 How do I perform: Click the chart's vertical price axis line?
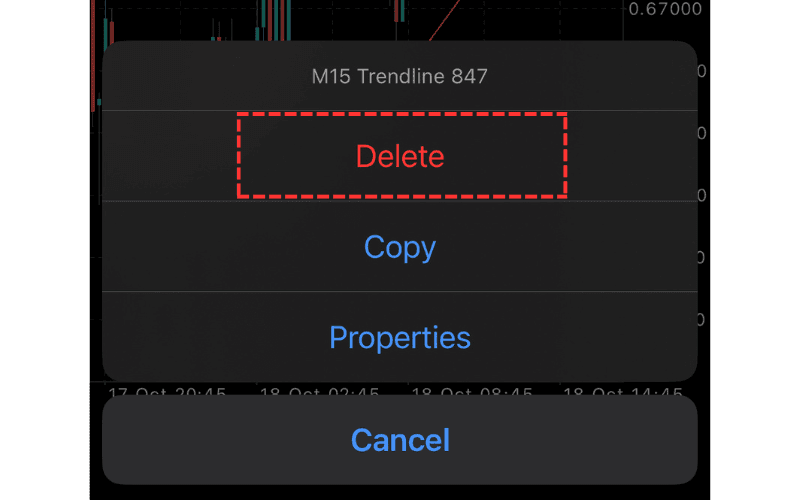click(x=622, y=20)
